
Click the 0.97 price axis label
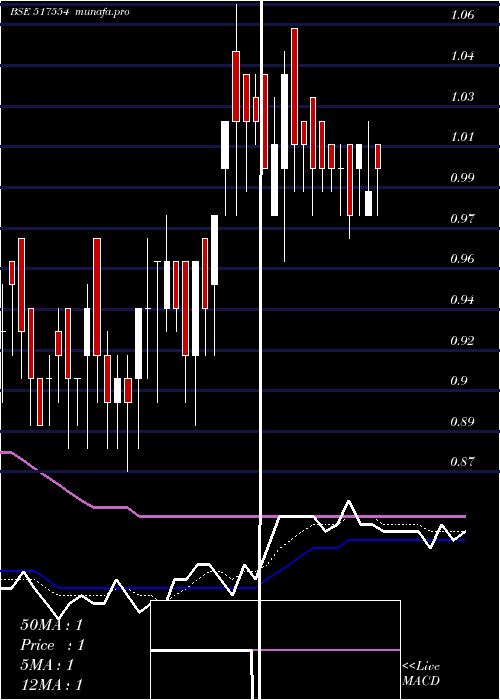[462, 218]
